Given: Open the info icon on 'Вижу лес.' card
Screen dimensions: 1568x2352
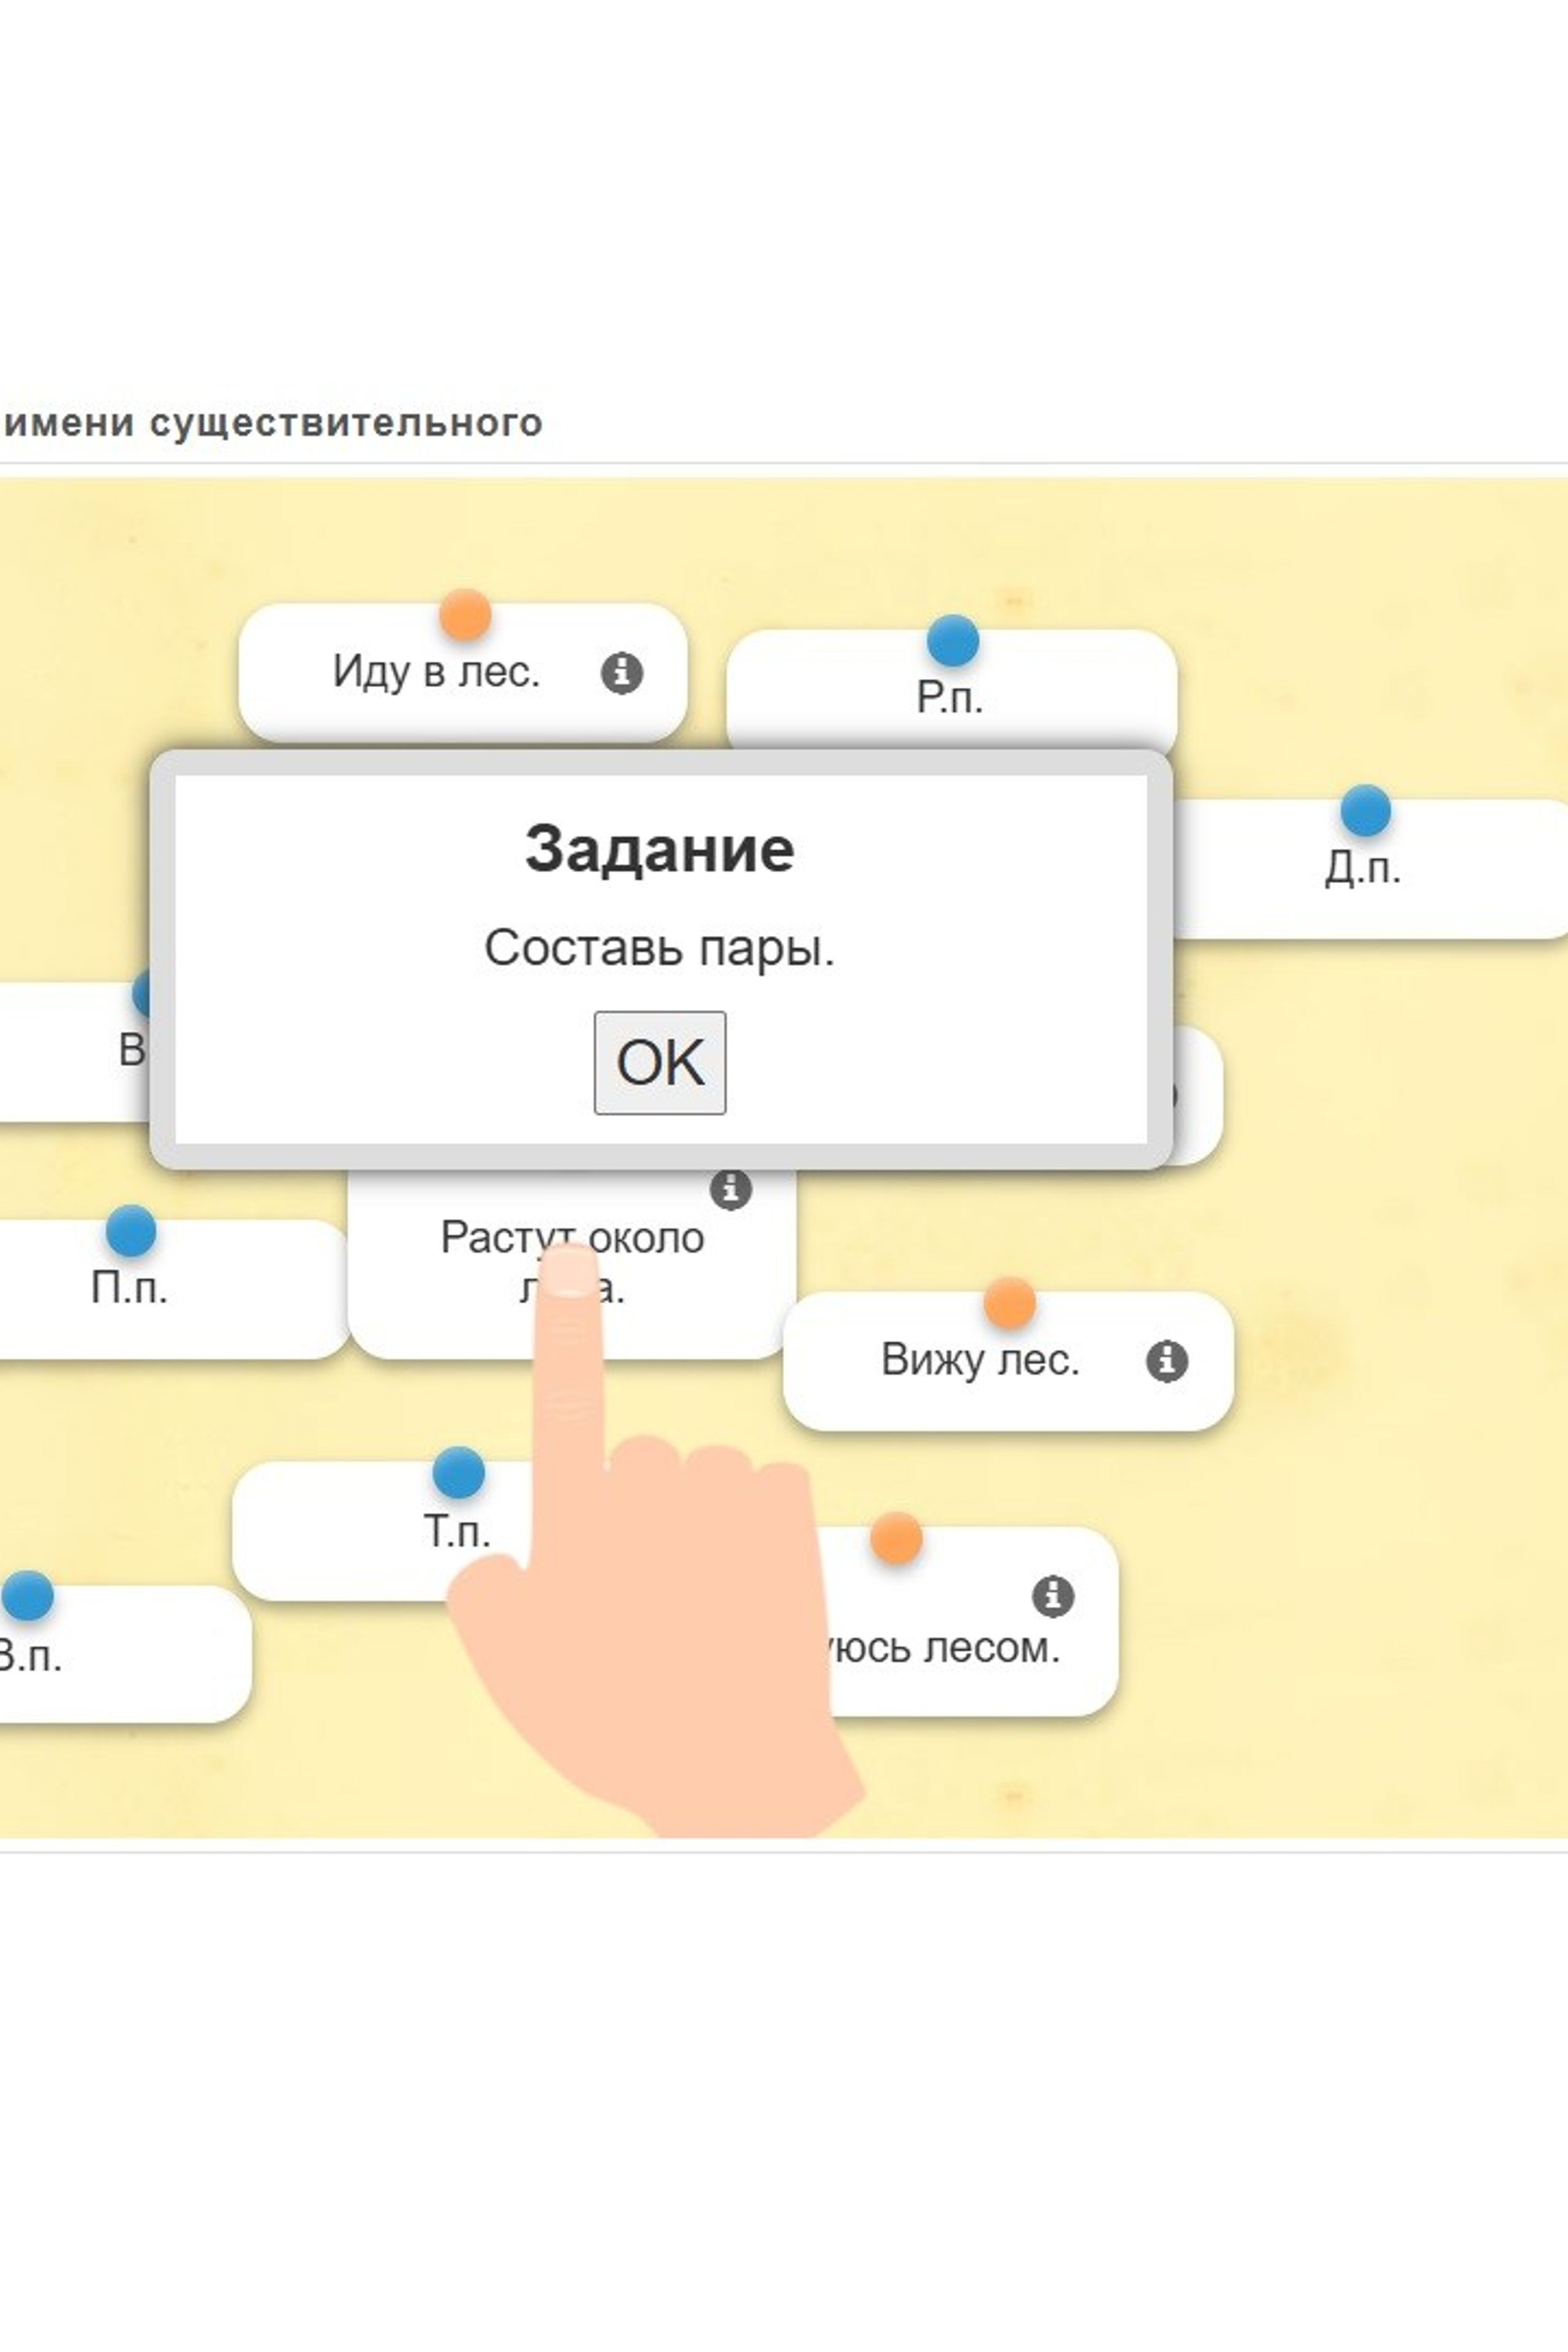Looking at the screenshot, I should 1166,1361.
